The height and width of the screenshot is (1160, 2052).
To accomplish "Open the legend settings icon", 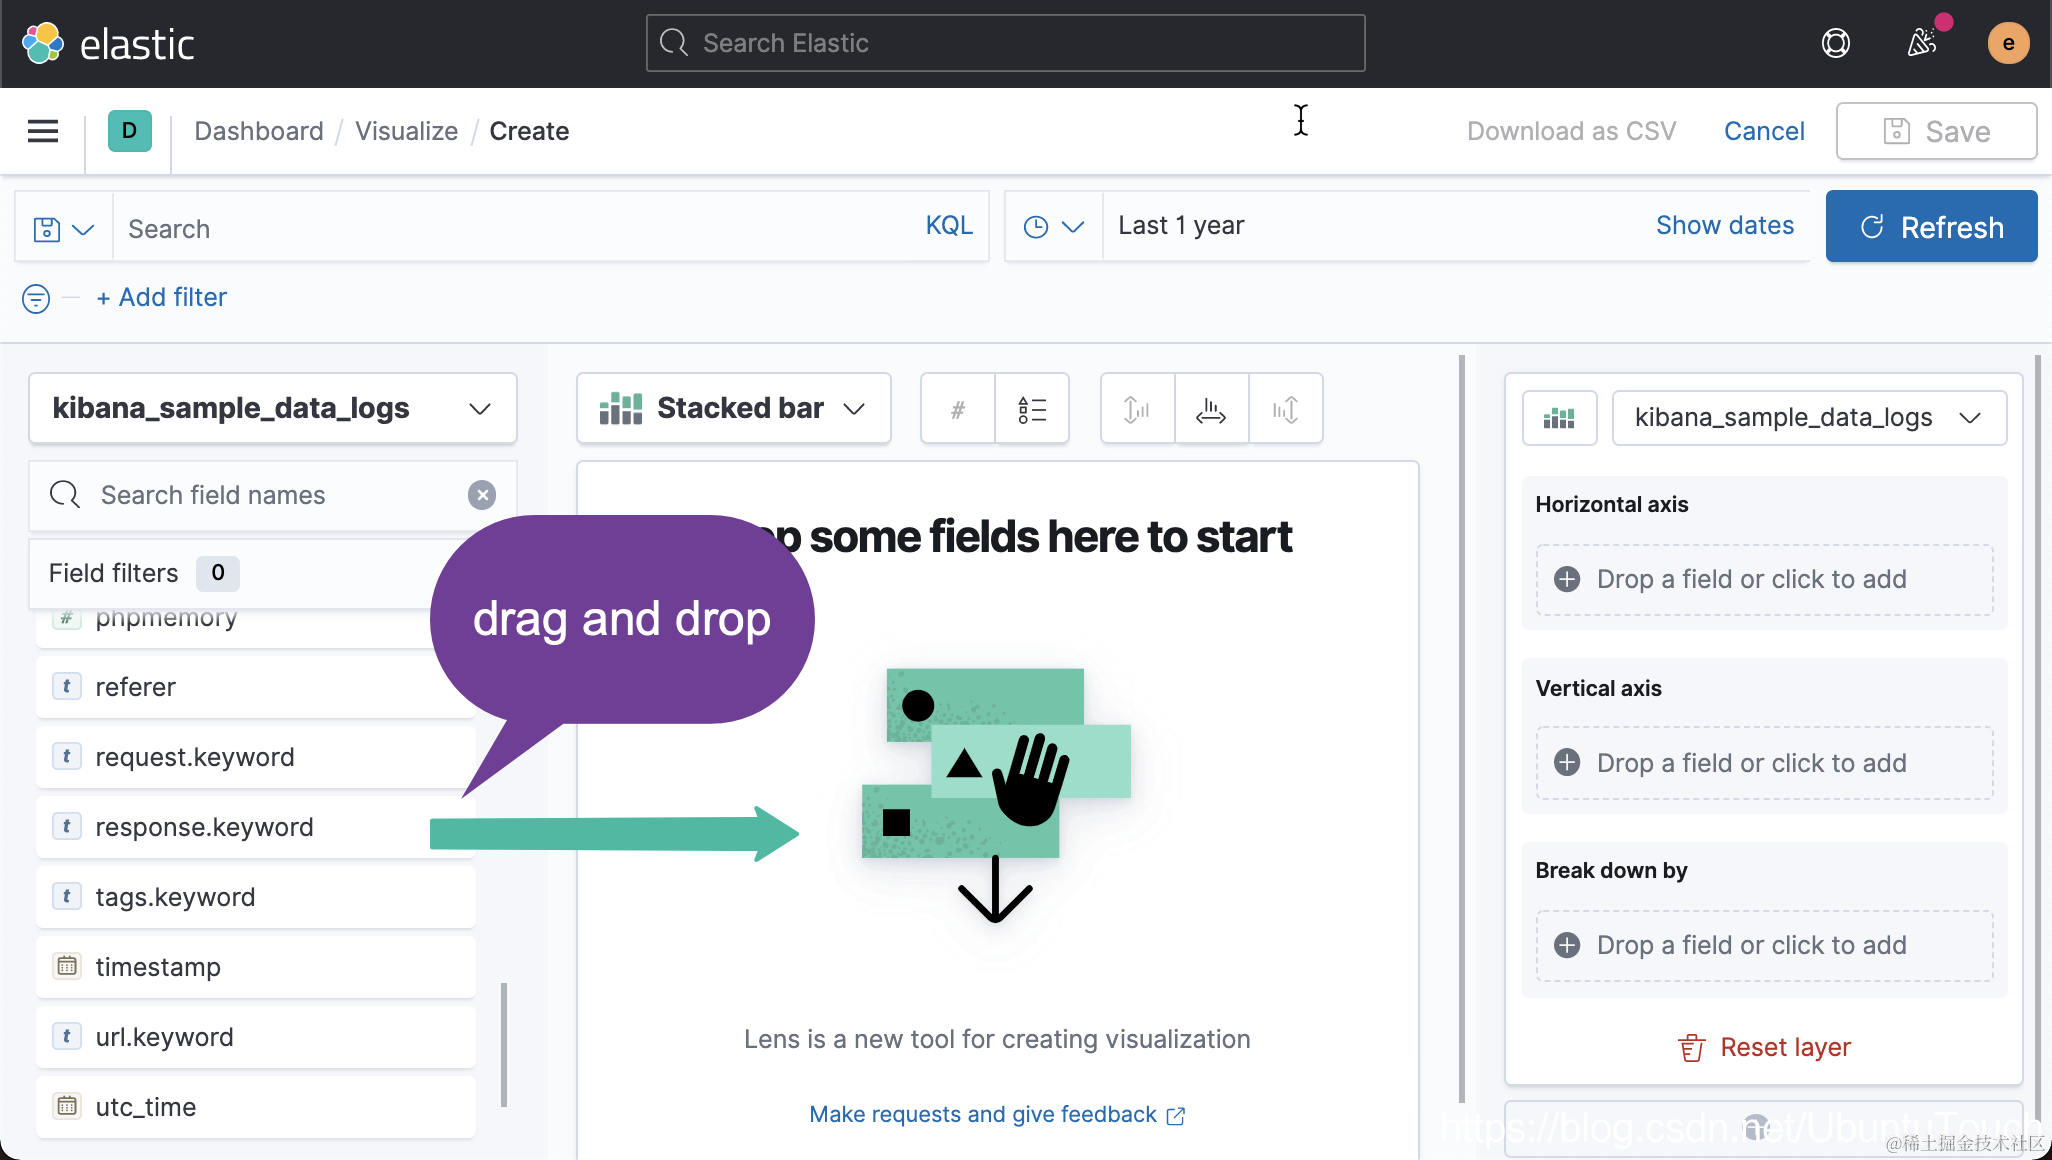I will click(1032, 409).
